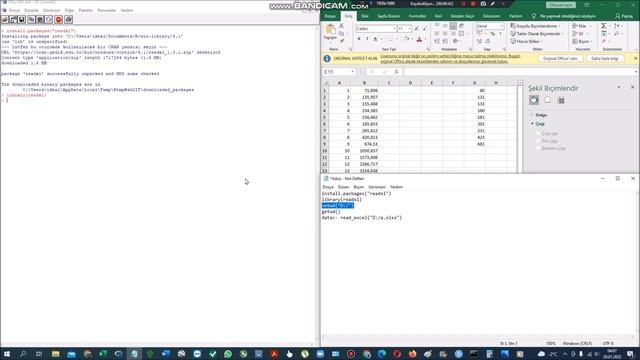This screenshot has width=640, height=360.
Task: Open the Excel font size dropdown
Action: tap(409, 29)
